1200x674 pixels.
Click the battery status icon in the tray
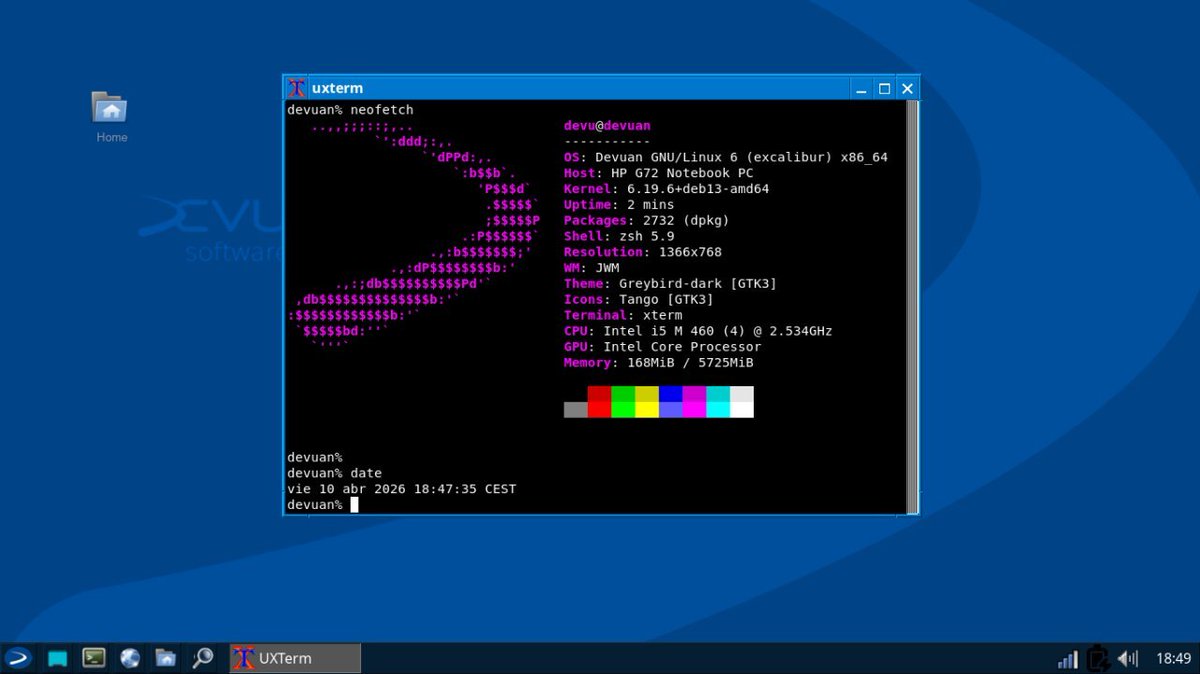1097,658
